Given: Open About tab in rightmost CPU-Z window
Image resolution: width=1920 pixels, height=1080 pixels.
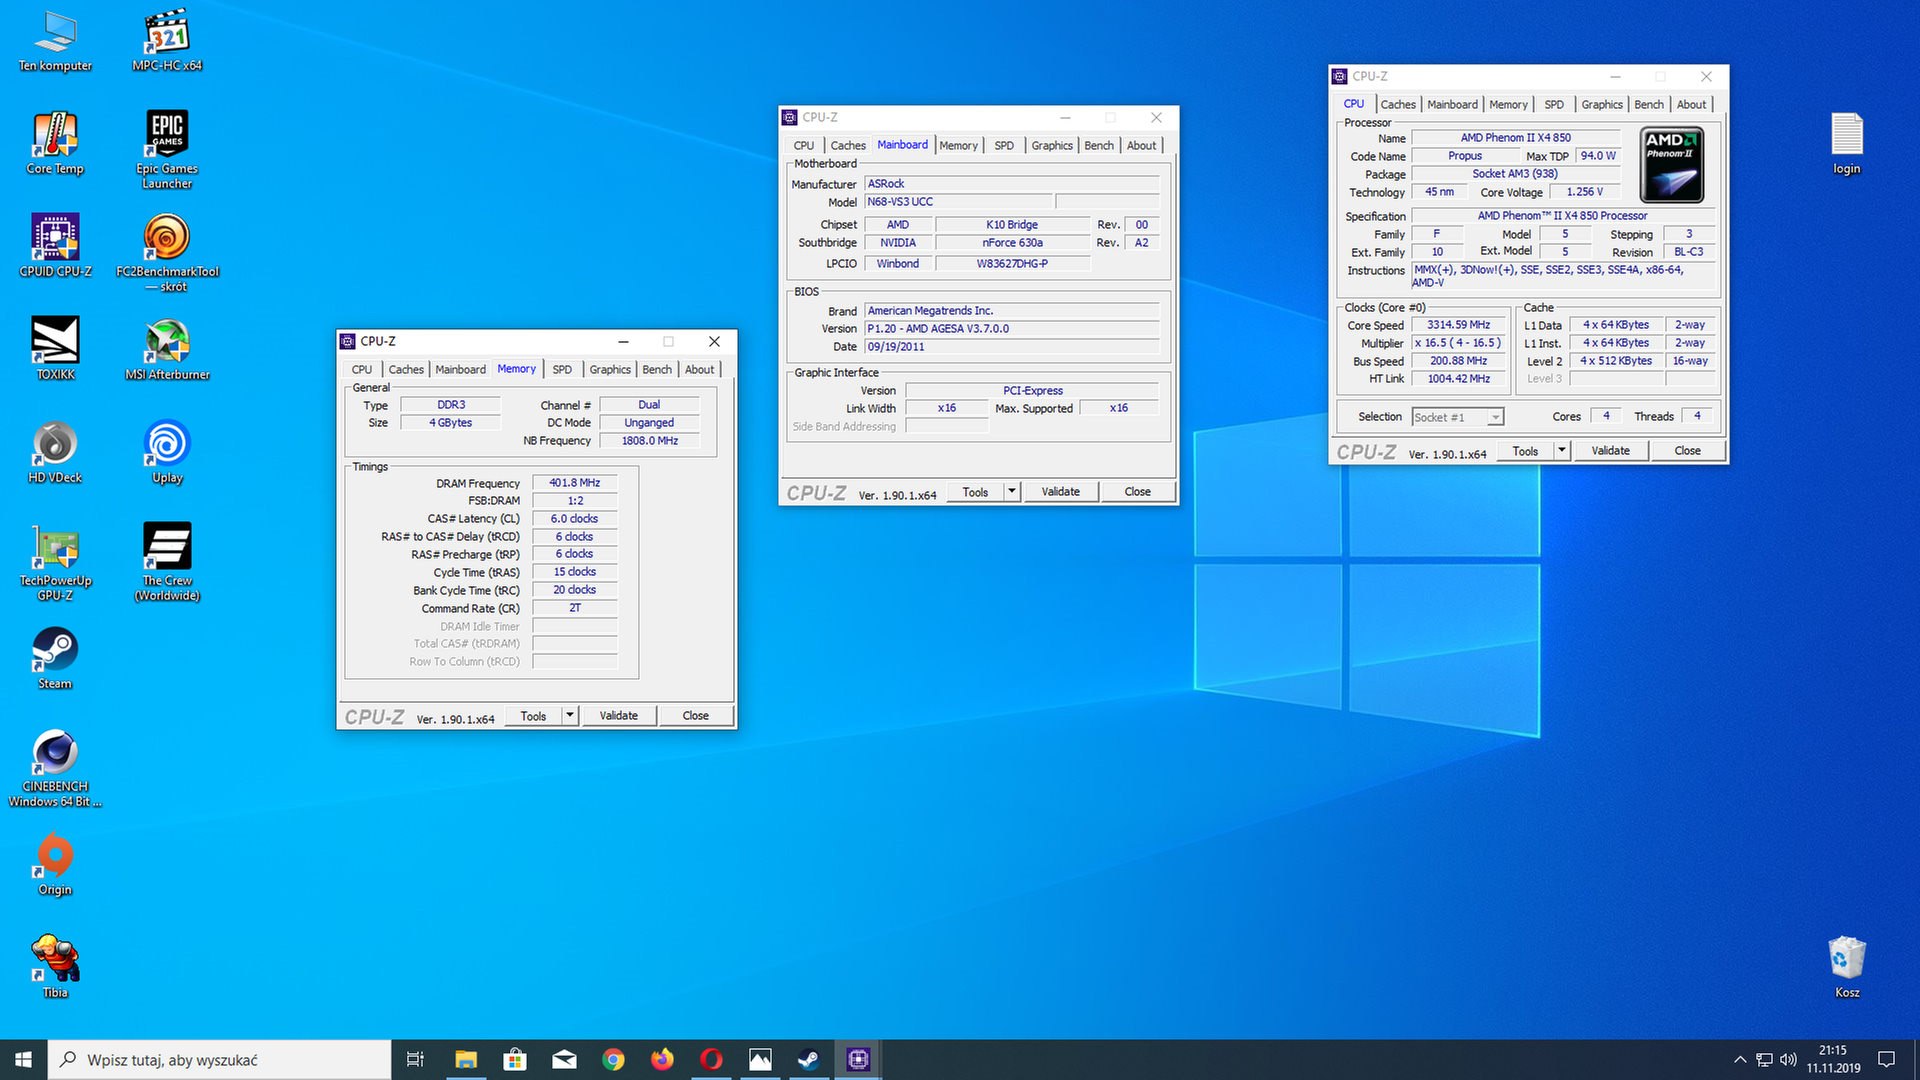Looking at the screenshot, I should pyautogui.click(x=1691, y=104).
